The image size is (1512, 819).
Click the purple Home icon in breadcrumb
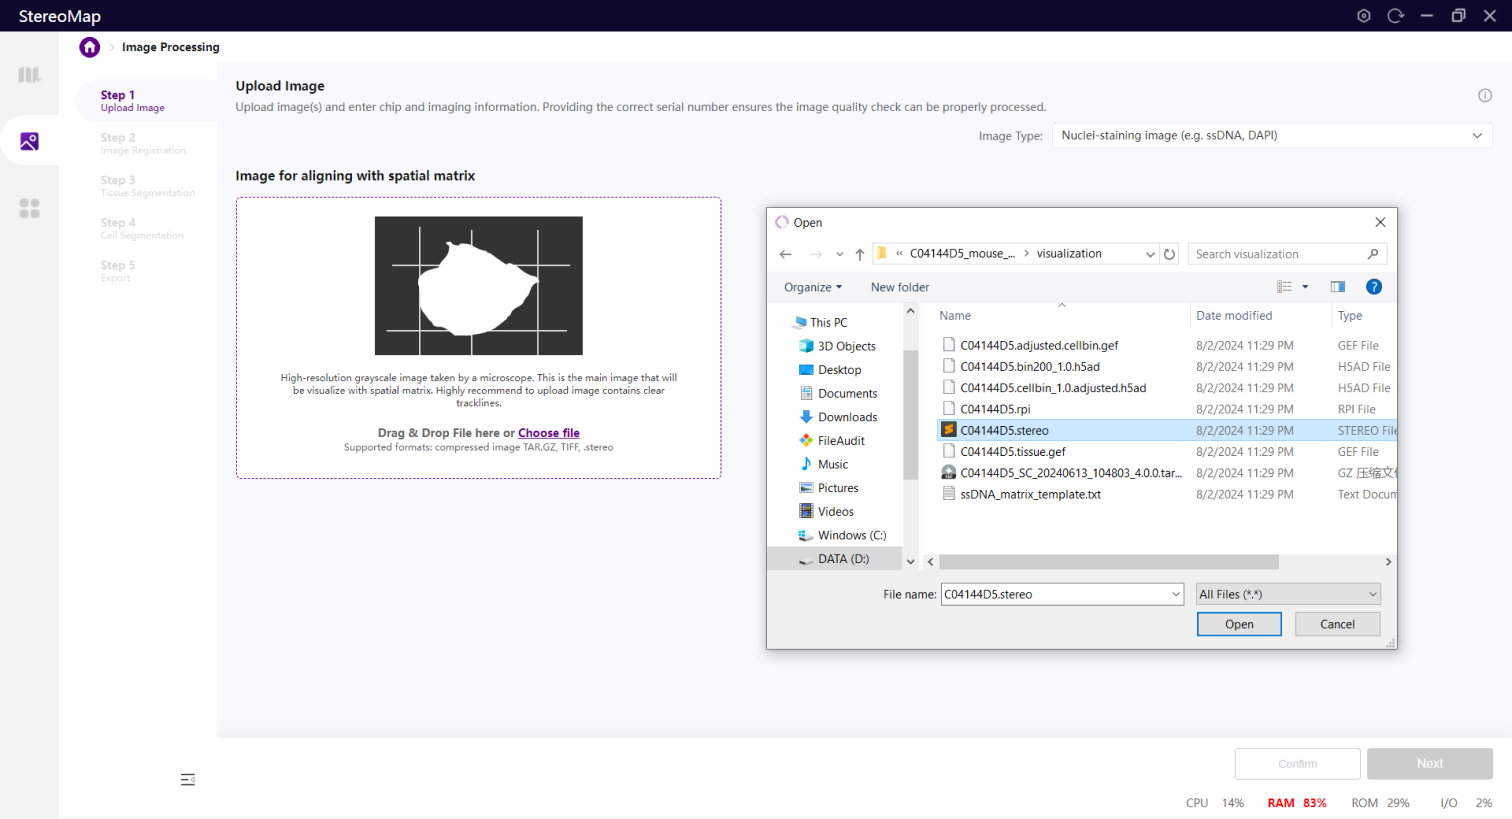pos(90,47)
